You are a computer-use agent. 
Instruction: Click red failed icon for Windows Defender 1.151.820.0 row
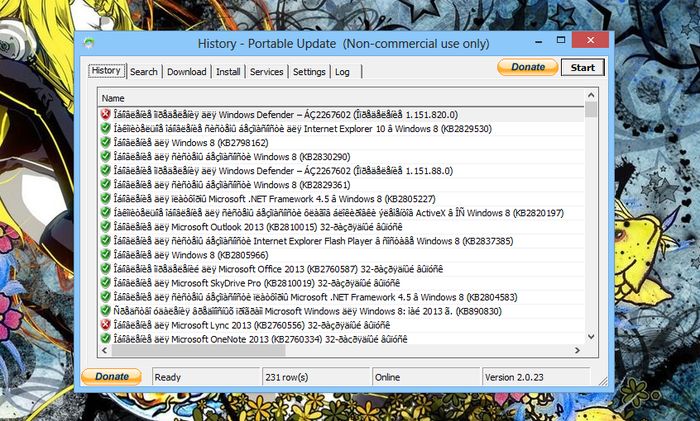coord(105,114)
